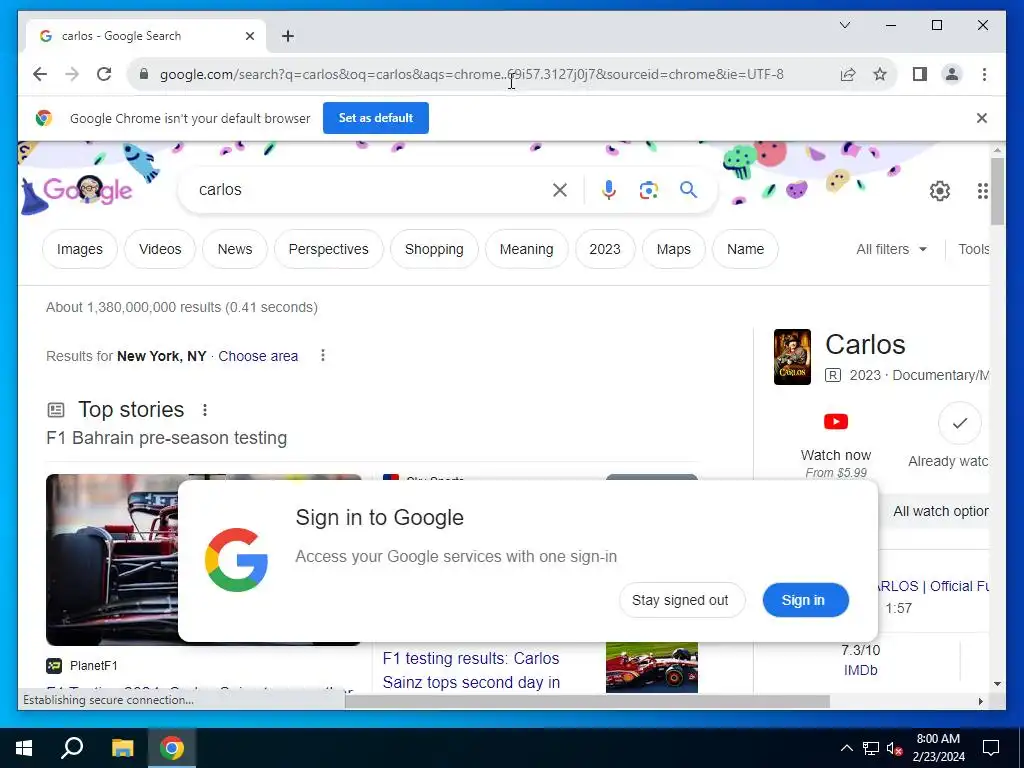Click the address bar URL
The height and width of the screenshot is (768, 1024).
click(472, 74)
